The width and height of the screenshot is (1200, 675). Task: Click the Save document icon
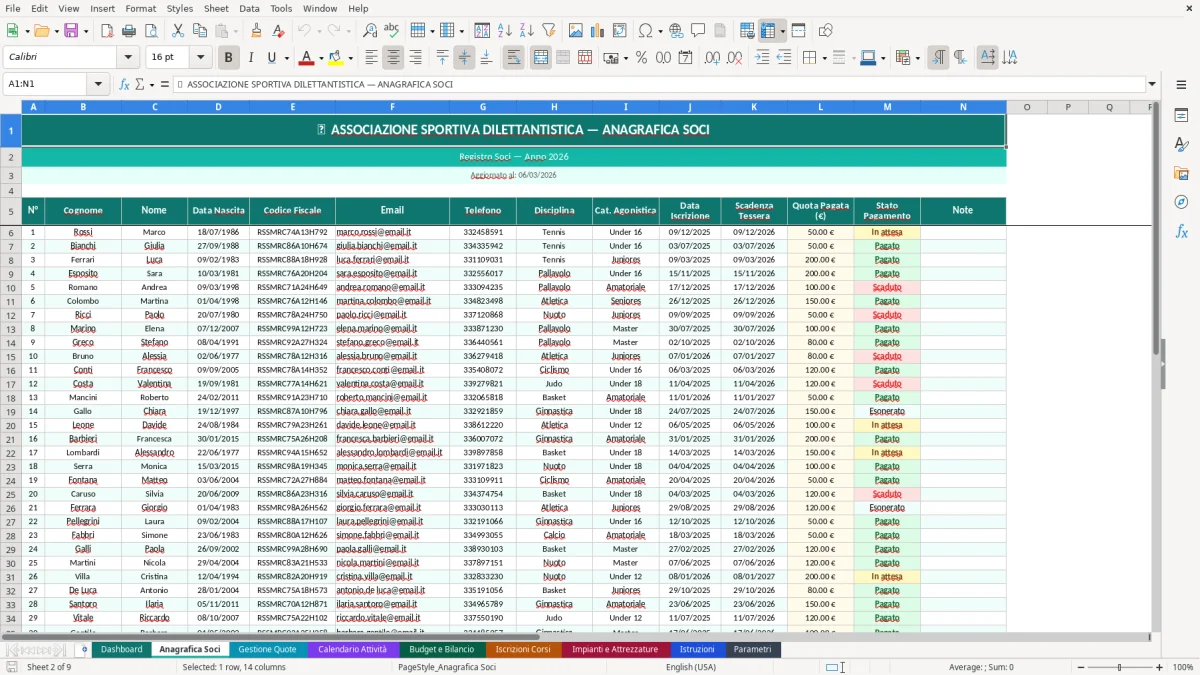coord(71,31)
